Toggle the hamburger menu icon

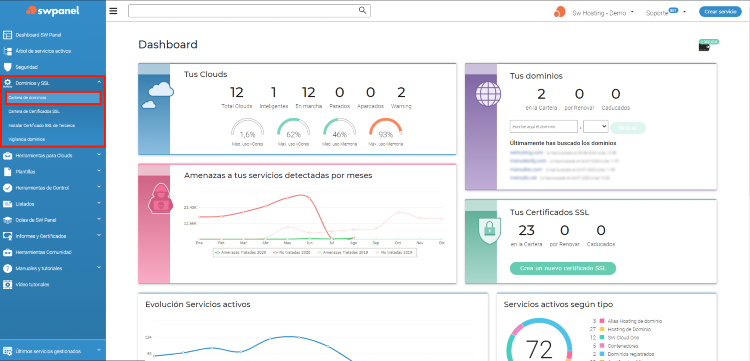pyautogui.click(x=113, y=11)
